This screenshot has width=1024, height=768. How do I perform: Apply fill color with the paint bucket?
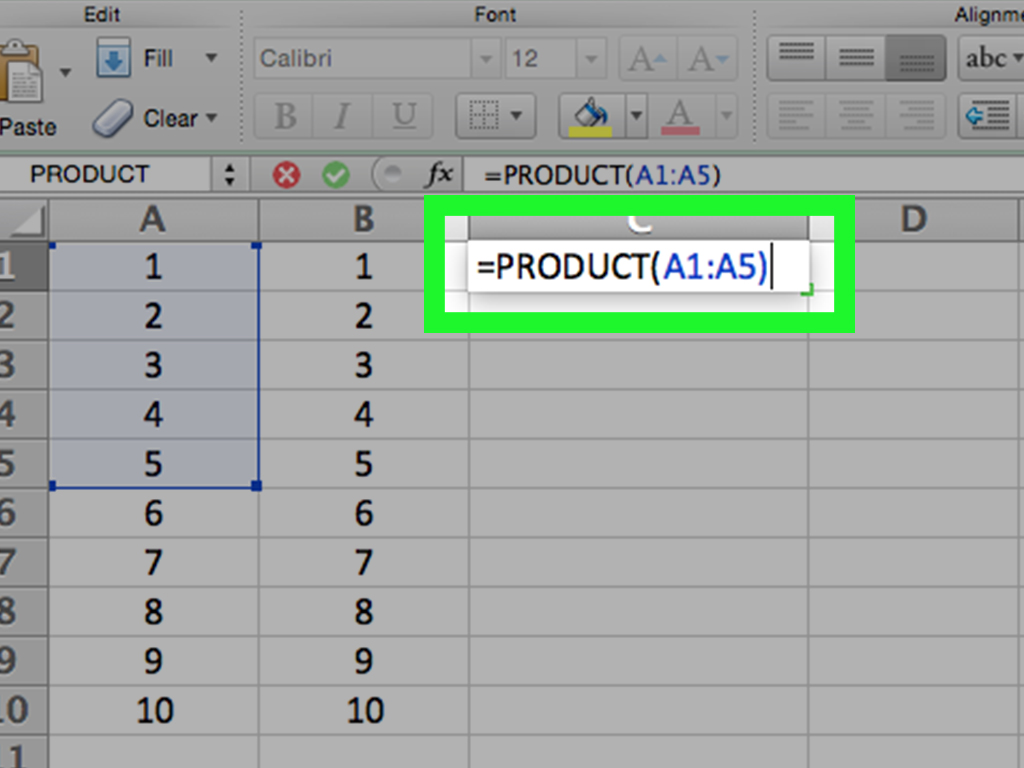click(591, 116)
